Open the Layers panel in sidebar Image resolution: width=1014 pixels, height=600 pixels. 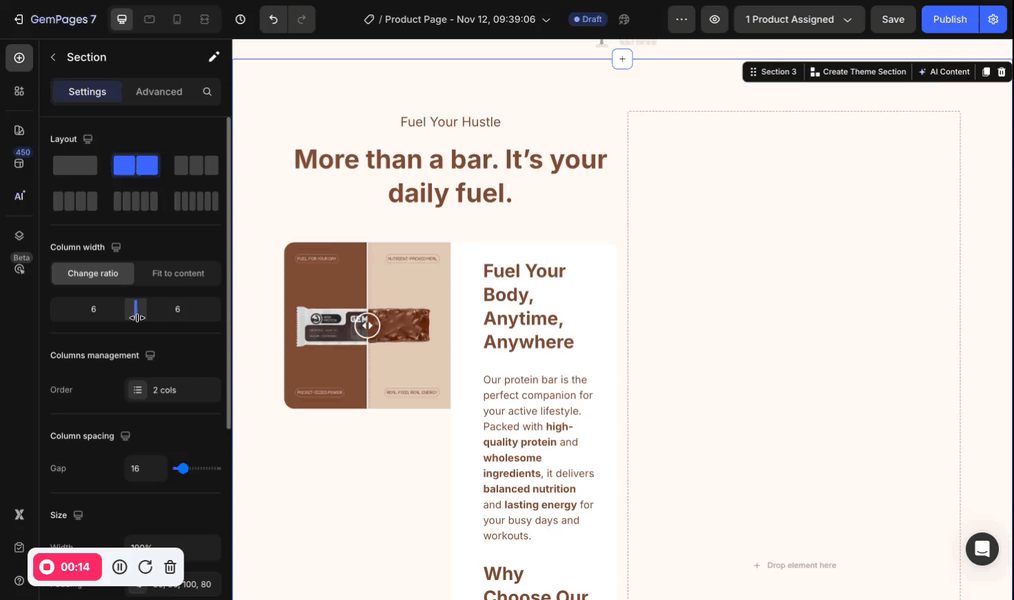pos(19,235)
